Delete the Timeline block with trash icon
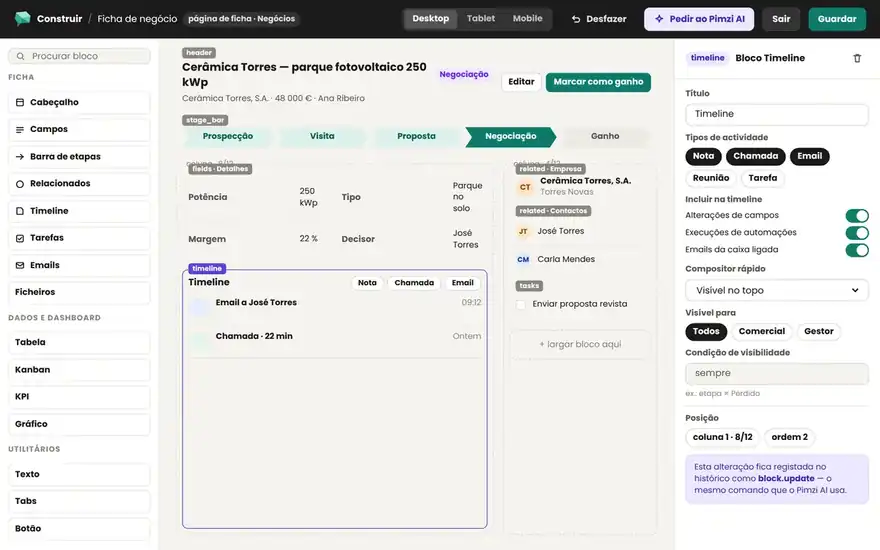Image resolution: width=880 pixels, height=550 pixels. [857, 58]
